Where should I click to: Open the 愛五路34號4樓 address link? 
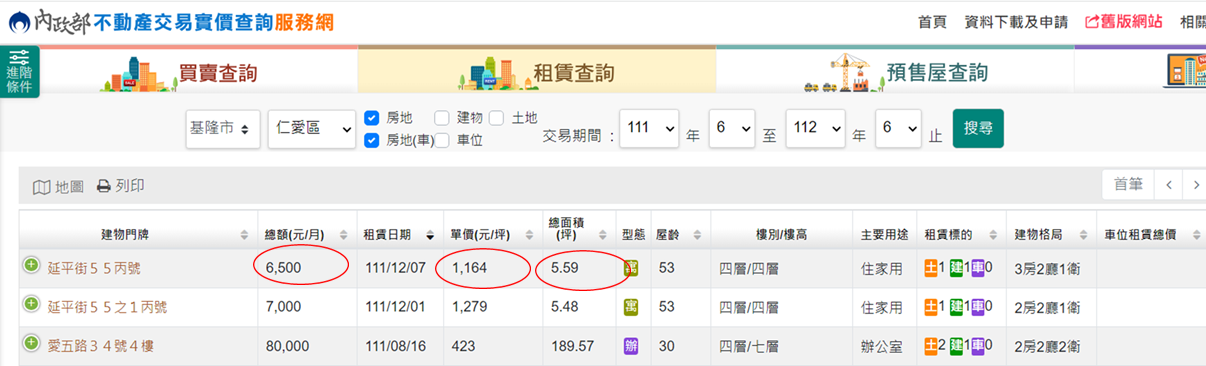101,346
